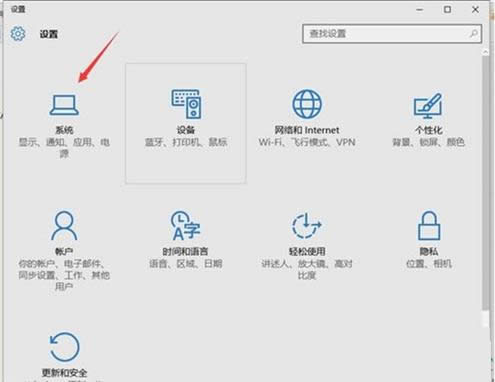The height and width of the screenshot is (382, 495).
Task: Click description 讲述人、放大镜、高对比度
Action: [x=307, y=269]
